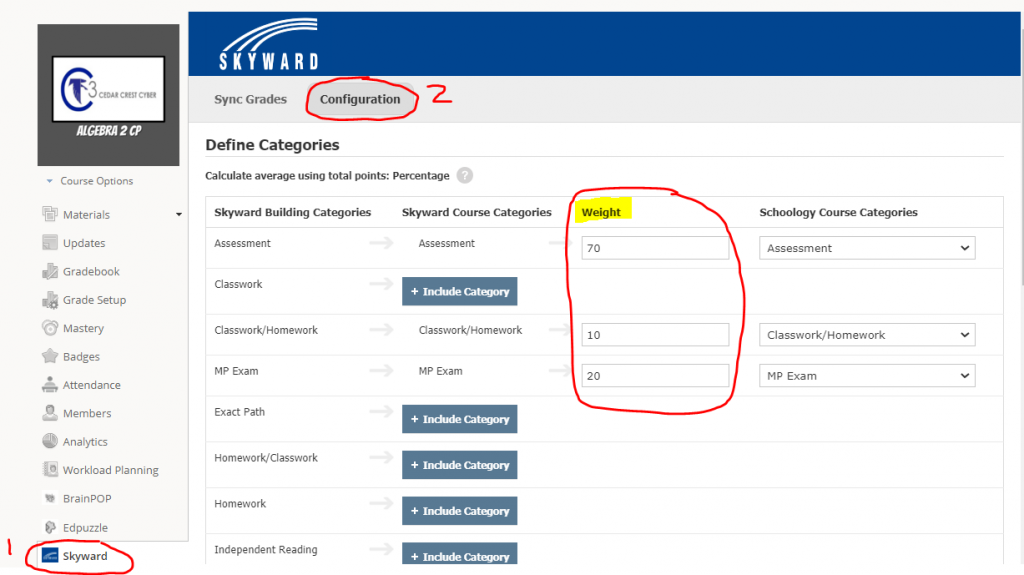Include the Homework/Classwork category
The width and height of the screenshot is (1024, 575).
coord(460,465)
